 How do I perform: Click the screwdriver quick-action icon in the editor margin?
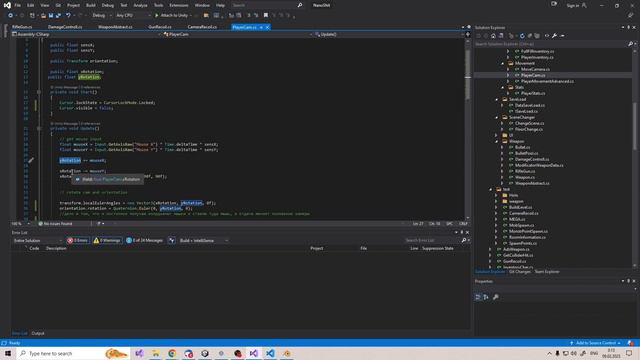point(31,160)
